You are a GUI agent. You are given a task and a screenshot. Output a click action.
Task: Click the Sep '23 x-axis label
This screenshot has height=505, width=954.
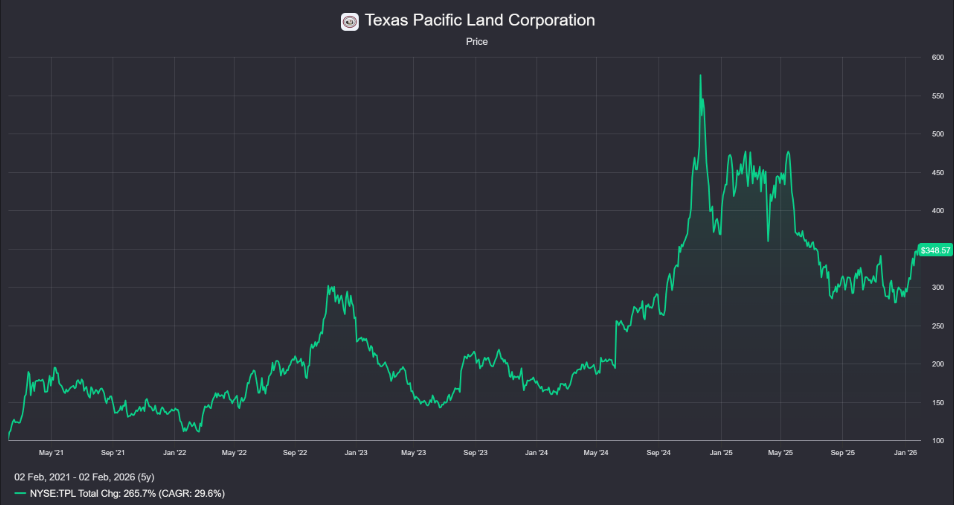475,453
